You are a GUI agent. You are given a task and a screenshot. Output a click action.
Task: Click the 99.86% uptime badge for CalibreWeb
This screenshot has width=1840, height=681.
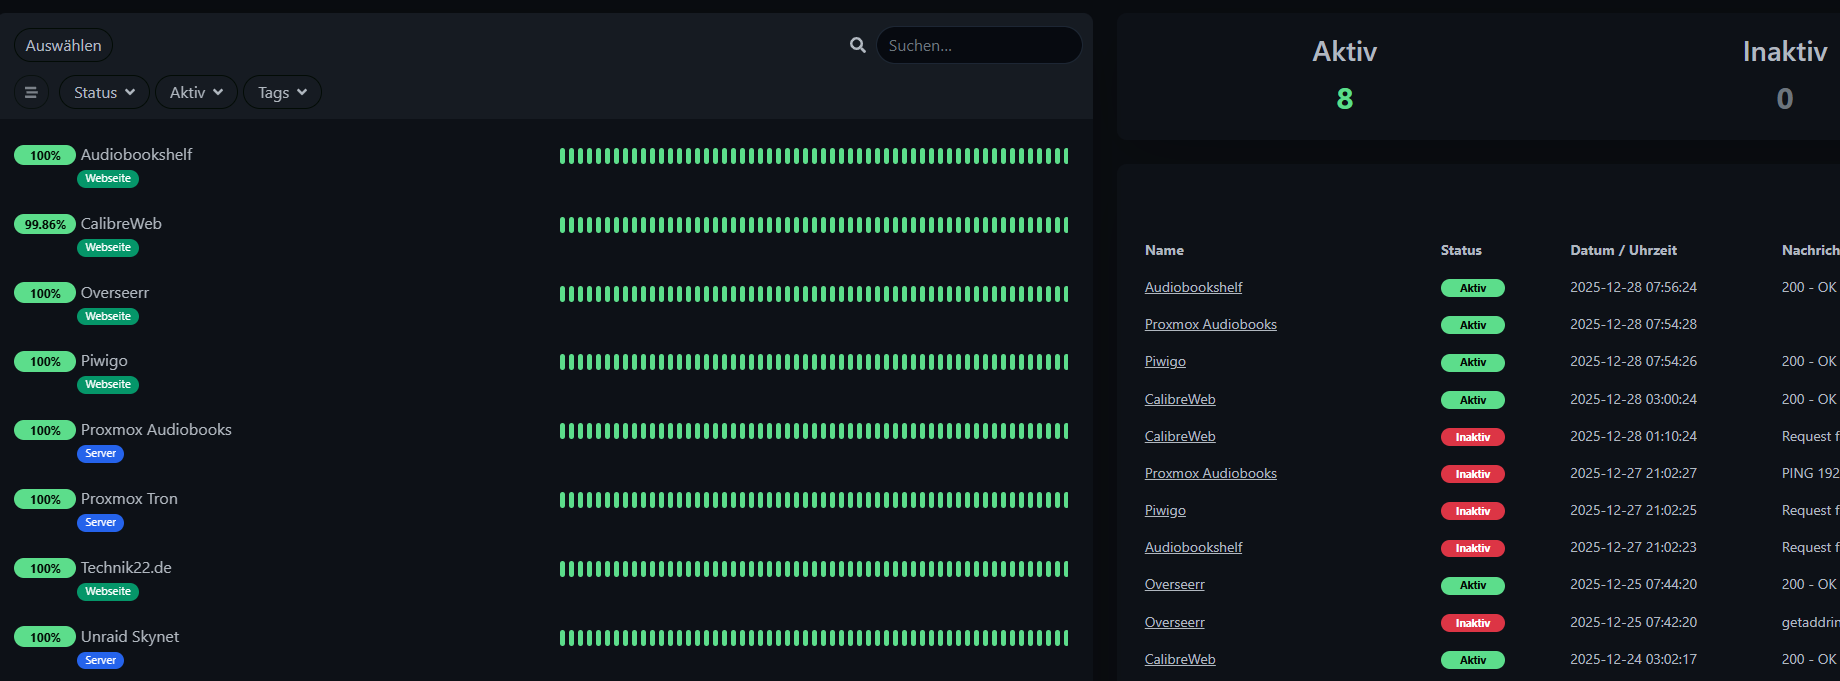click(45, 225)
